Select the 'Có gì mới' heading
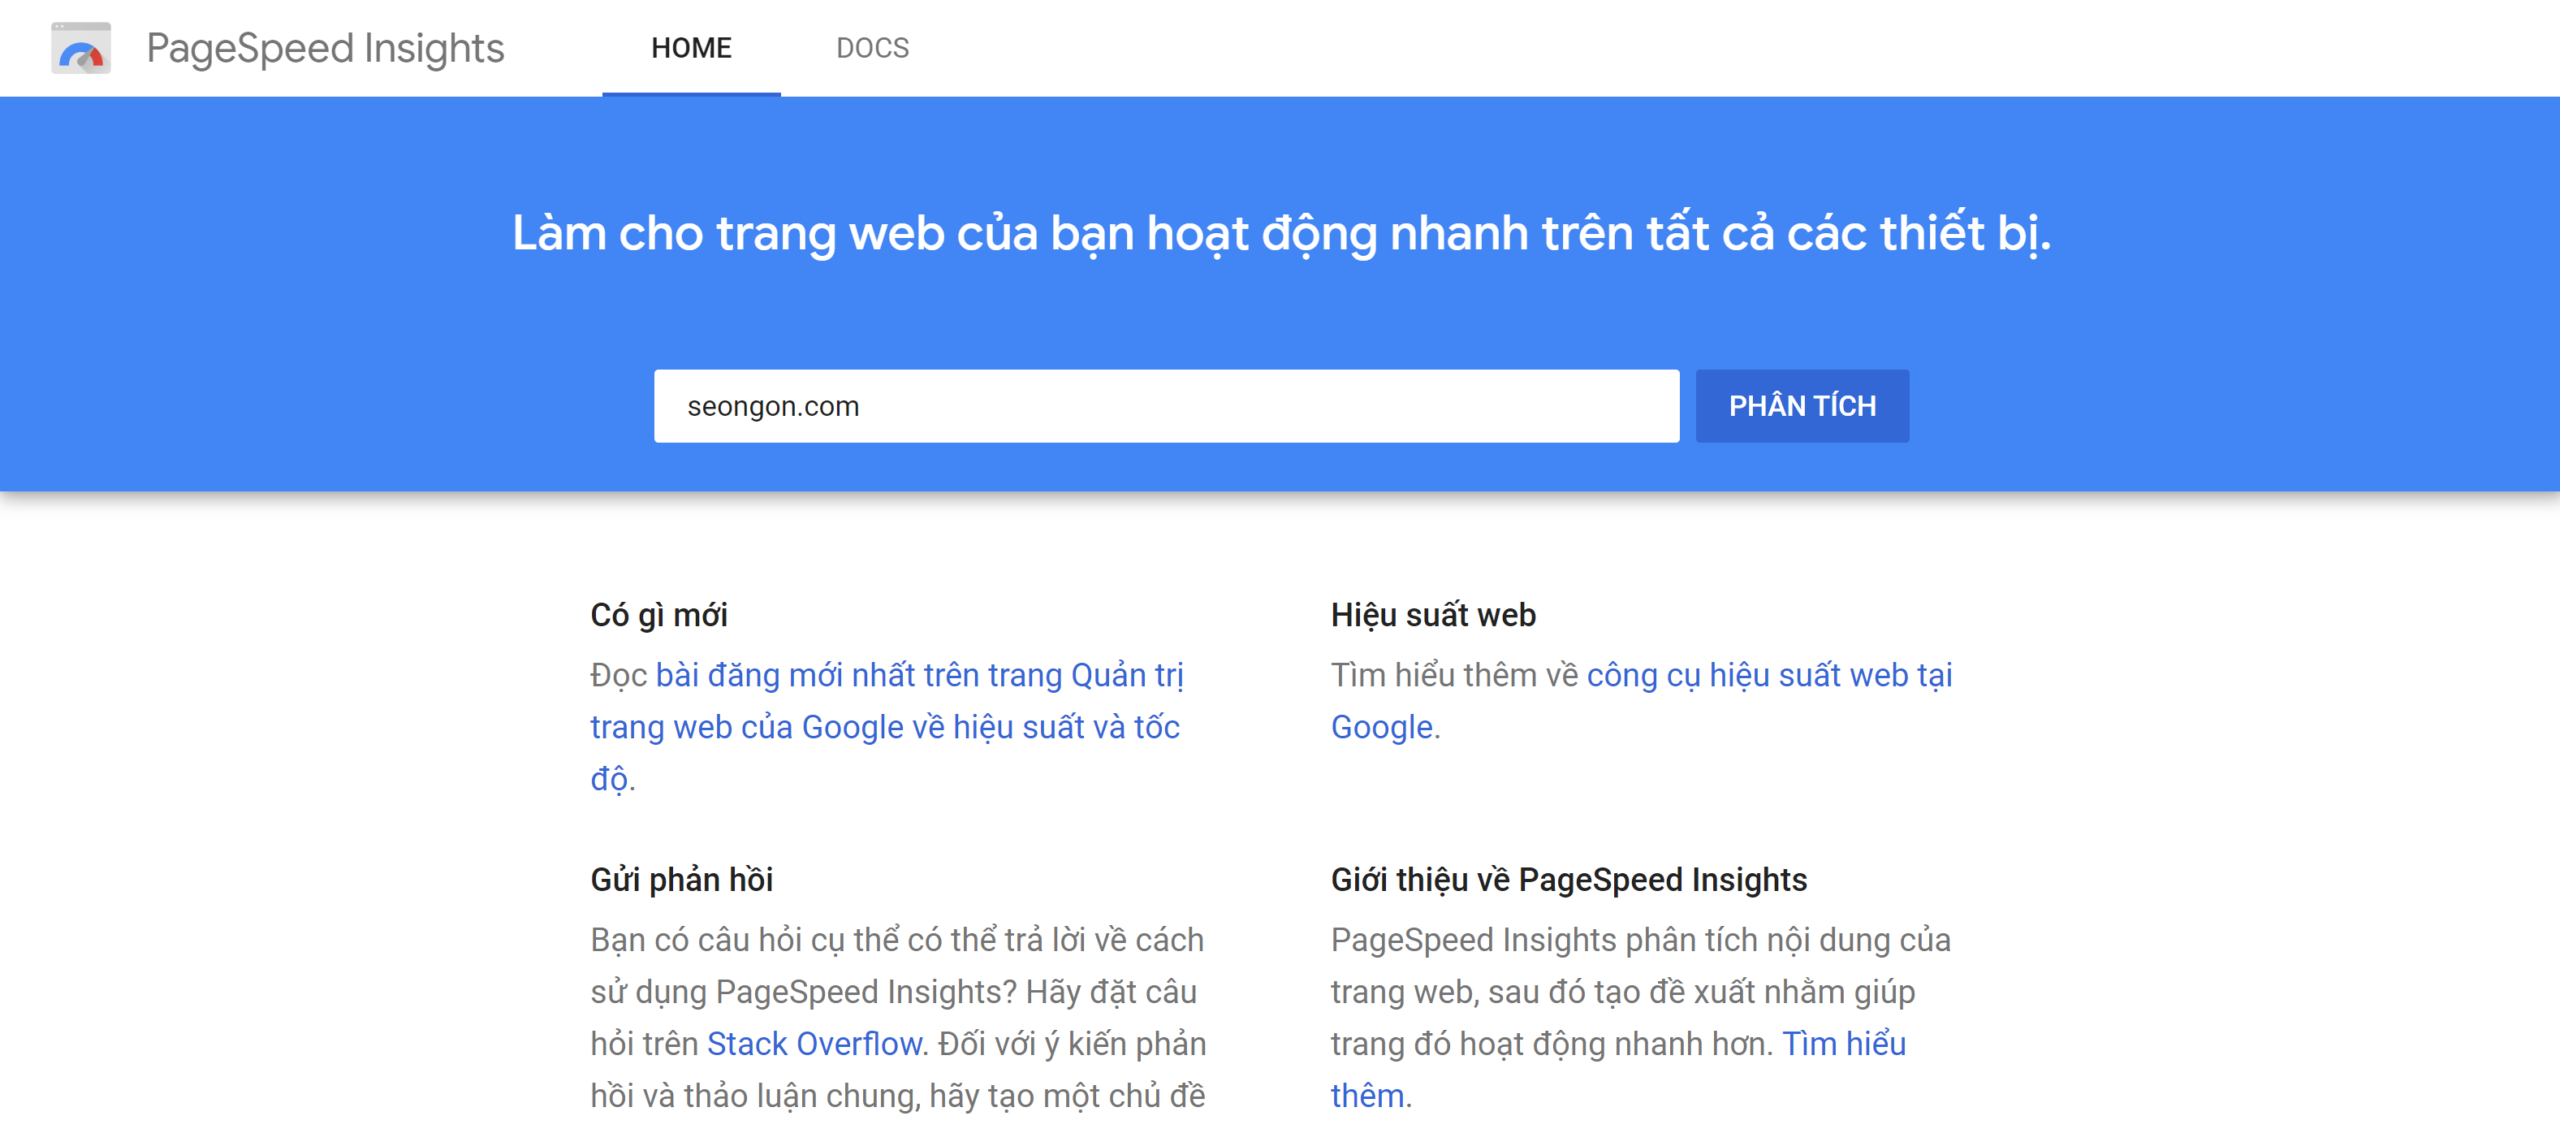2560x1129 pixels. coord(659,614)
